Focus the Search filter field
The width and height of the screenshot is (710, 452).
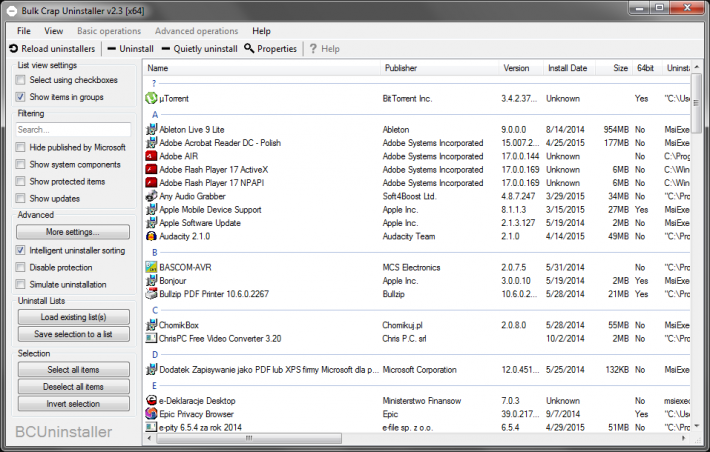73,130
